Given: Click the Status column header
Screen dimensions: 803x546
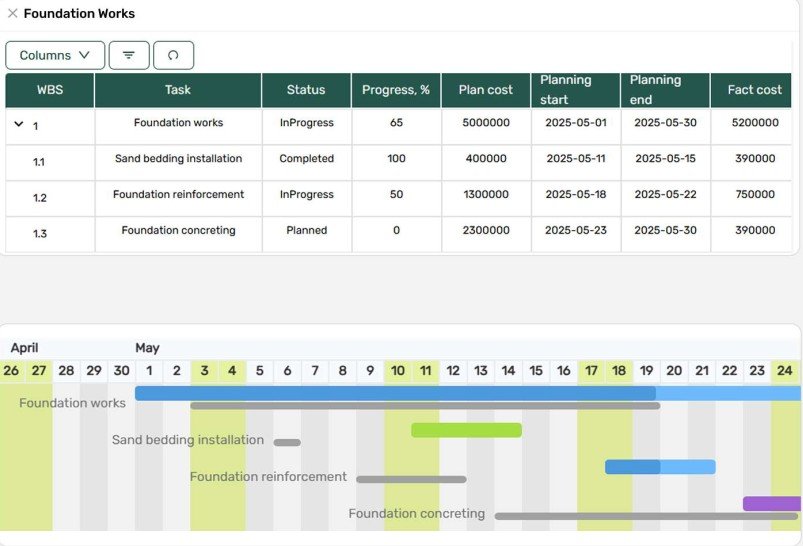Looking at the screenshot, I should tap(306, 90).
